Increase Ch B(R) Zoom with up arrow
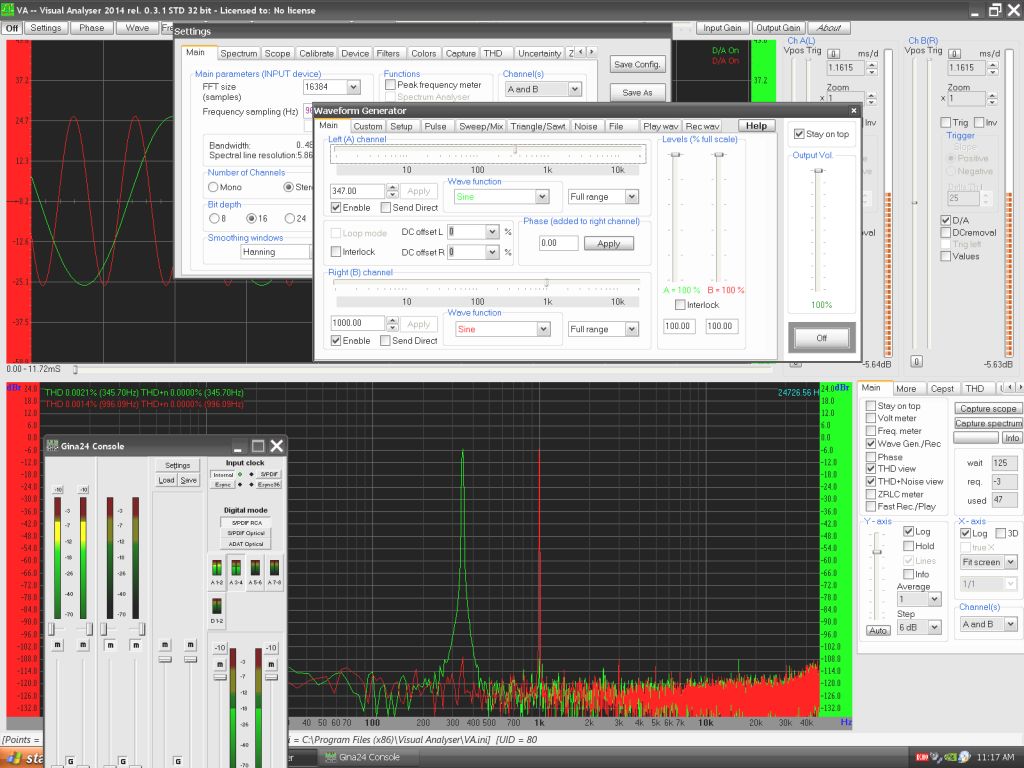Screen dimensions: 1024x768 [x=993, y=95]
